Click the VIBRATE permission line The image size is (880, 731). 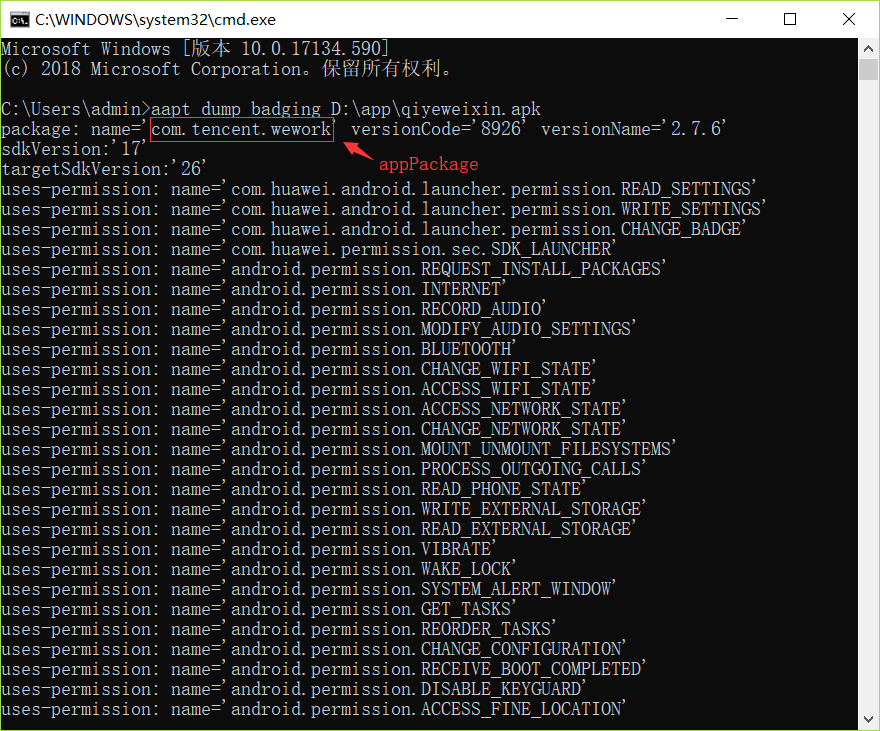(248, 549)
